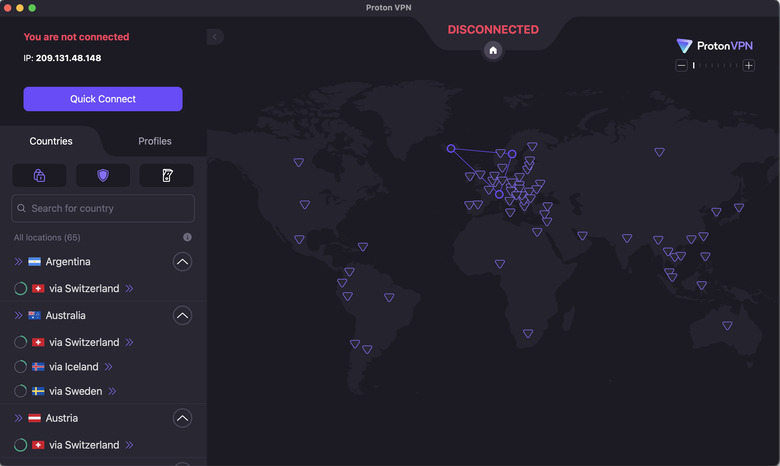Click the Austria row label

[x=62, y=418]
